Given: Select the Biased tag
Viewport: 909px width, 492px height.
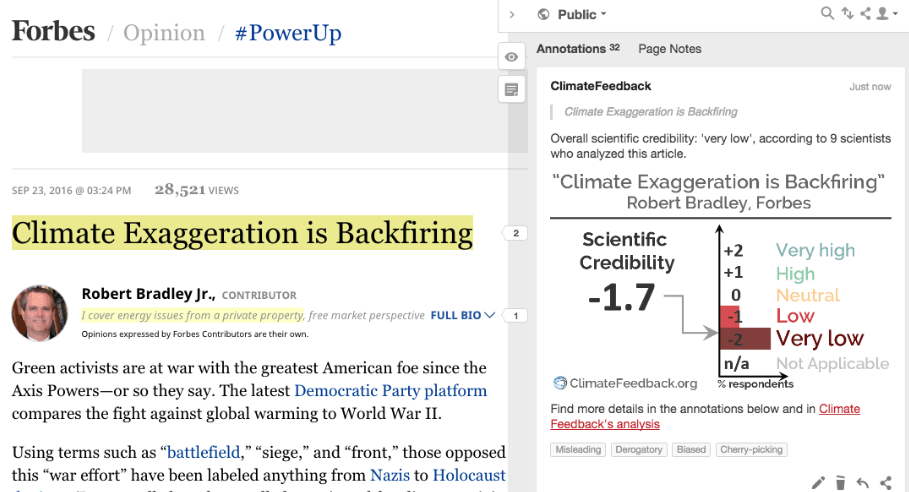Looking at the screenshot, I should (x=691, y=450).
